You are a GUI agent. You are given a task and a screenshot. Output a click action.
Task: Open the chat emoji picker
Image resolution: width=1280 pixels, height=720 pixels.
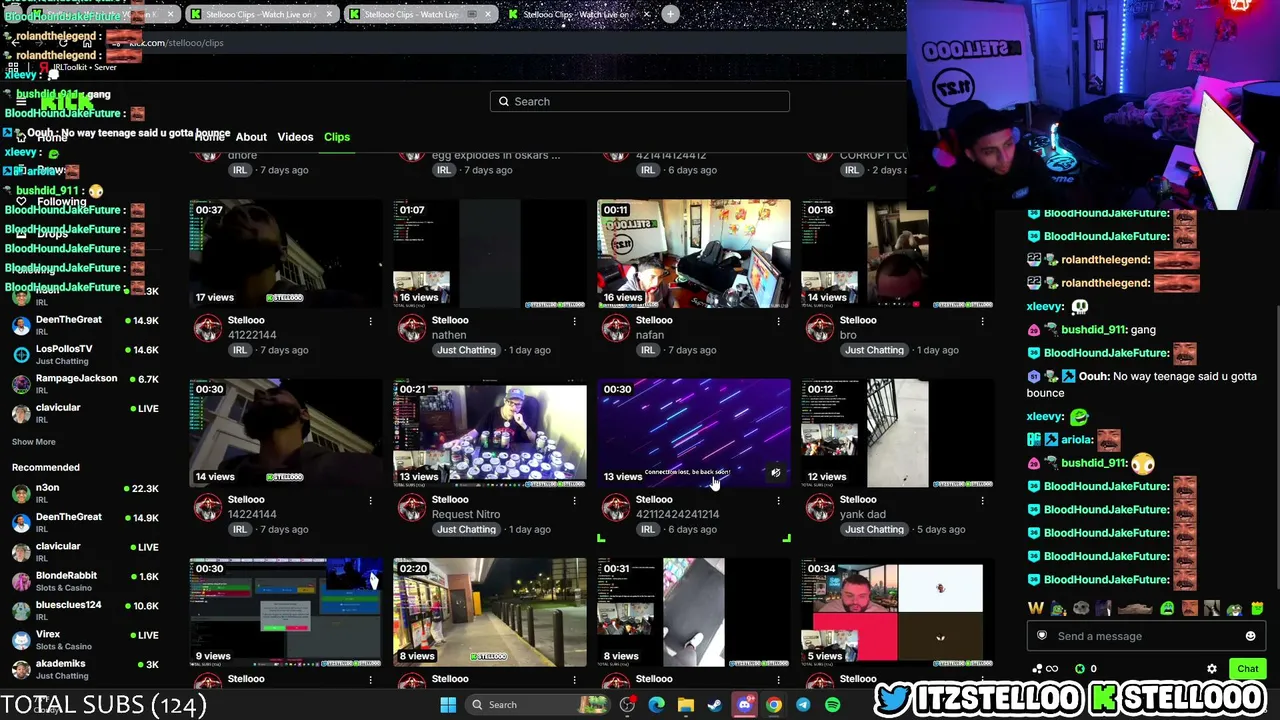point(1250,636)
